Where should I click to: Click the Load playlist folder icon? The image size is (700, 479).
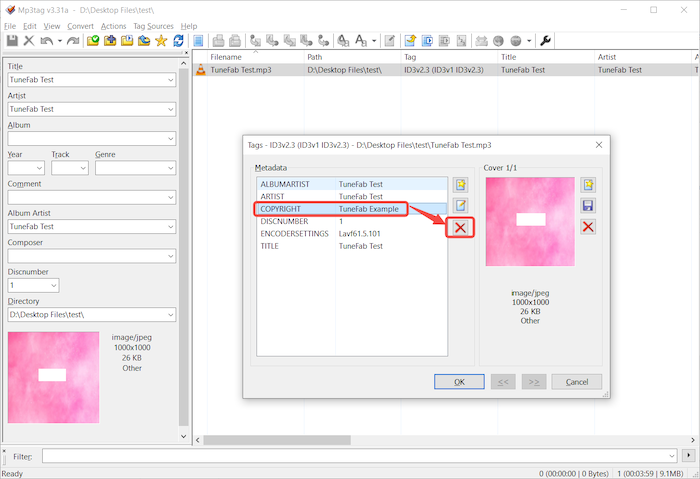tap(127, 41)
